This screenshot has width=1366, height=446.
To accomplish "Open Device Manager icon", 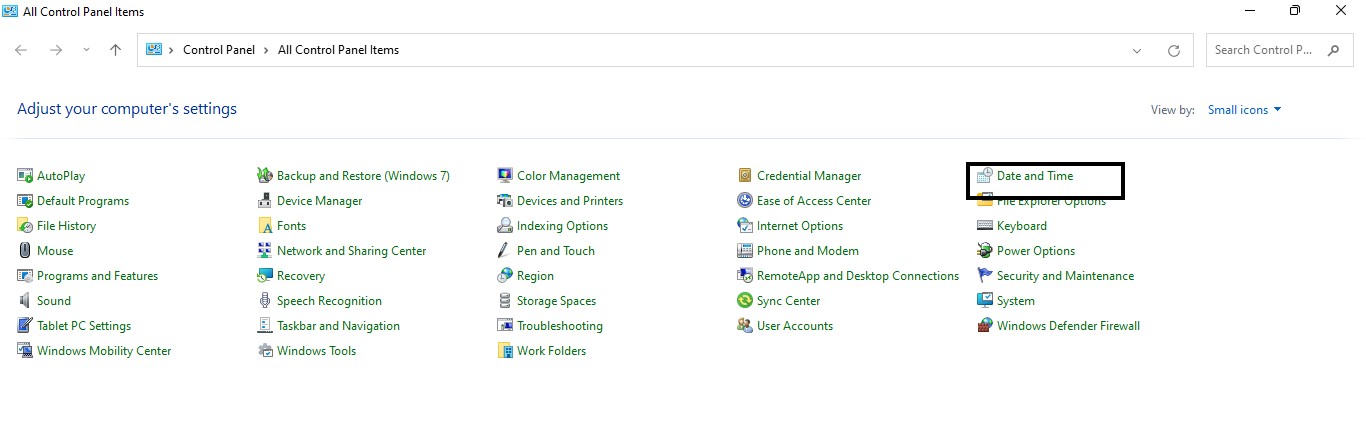I will pyautogui.click(x=265, y=201).
